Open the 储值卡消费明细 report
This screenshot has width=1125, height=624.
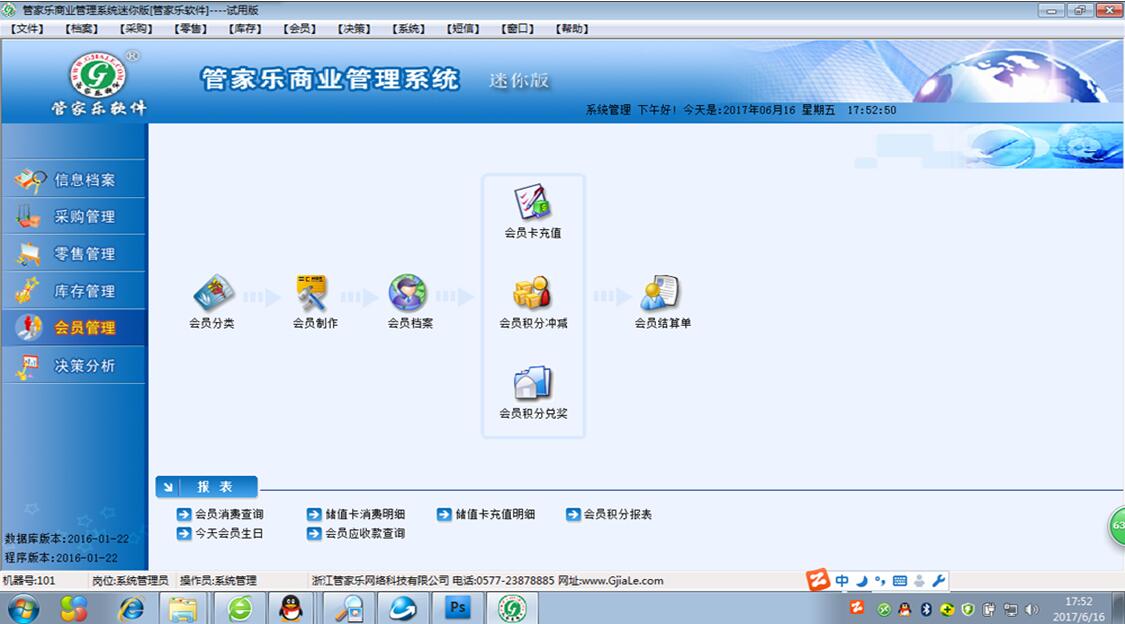tap(356, 514)
